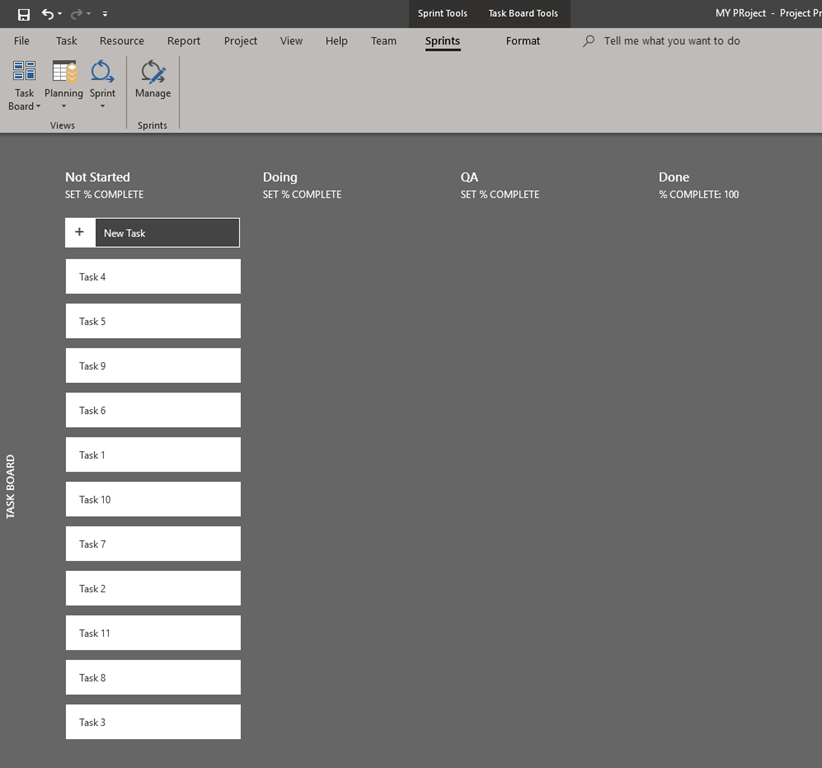Switch to the Resource ribbon tab
Viewport: 822px width, 768px height.
[x=121, y=41]
